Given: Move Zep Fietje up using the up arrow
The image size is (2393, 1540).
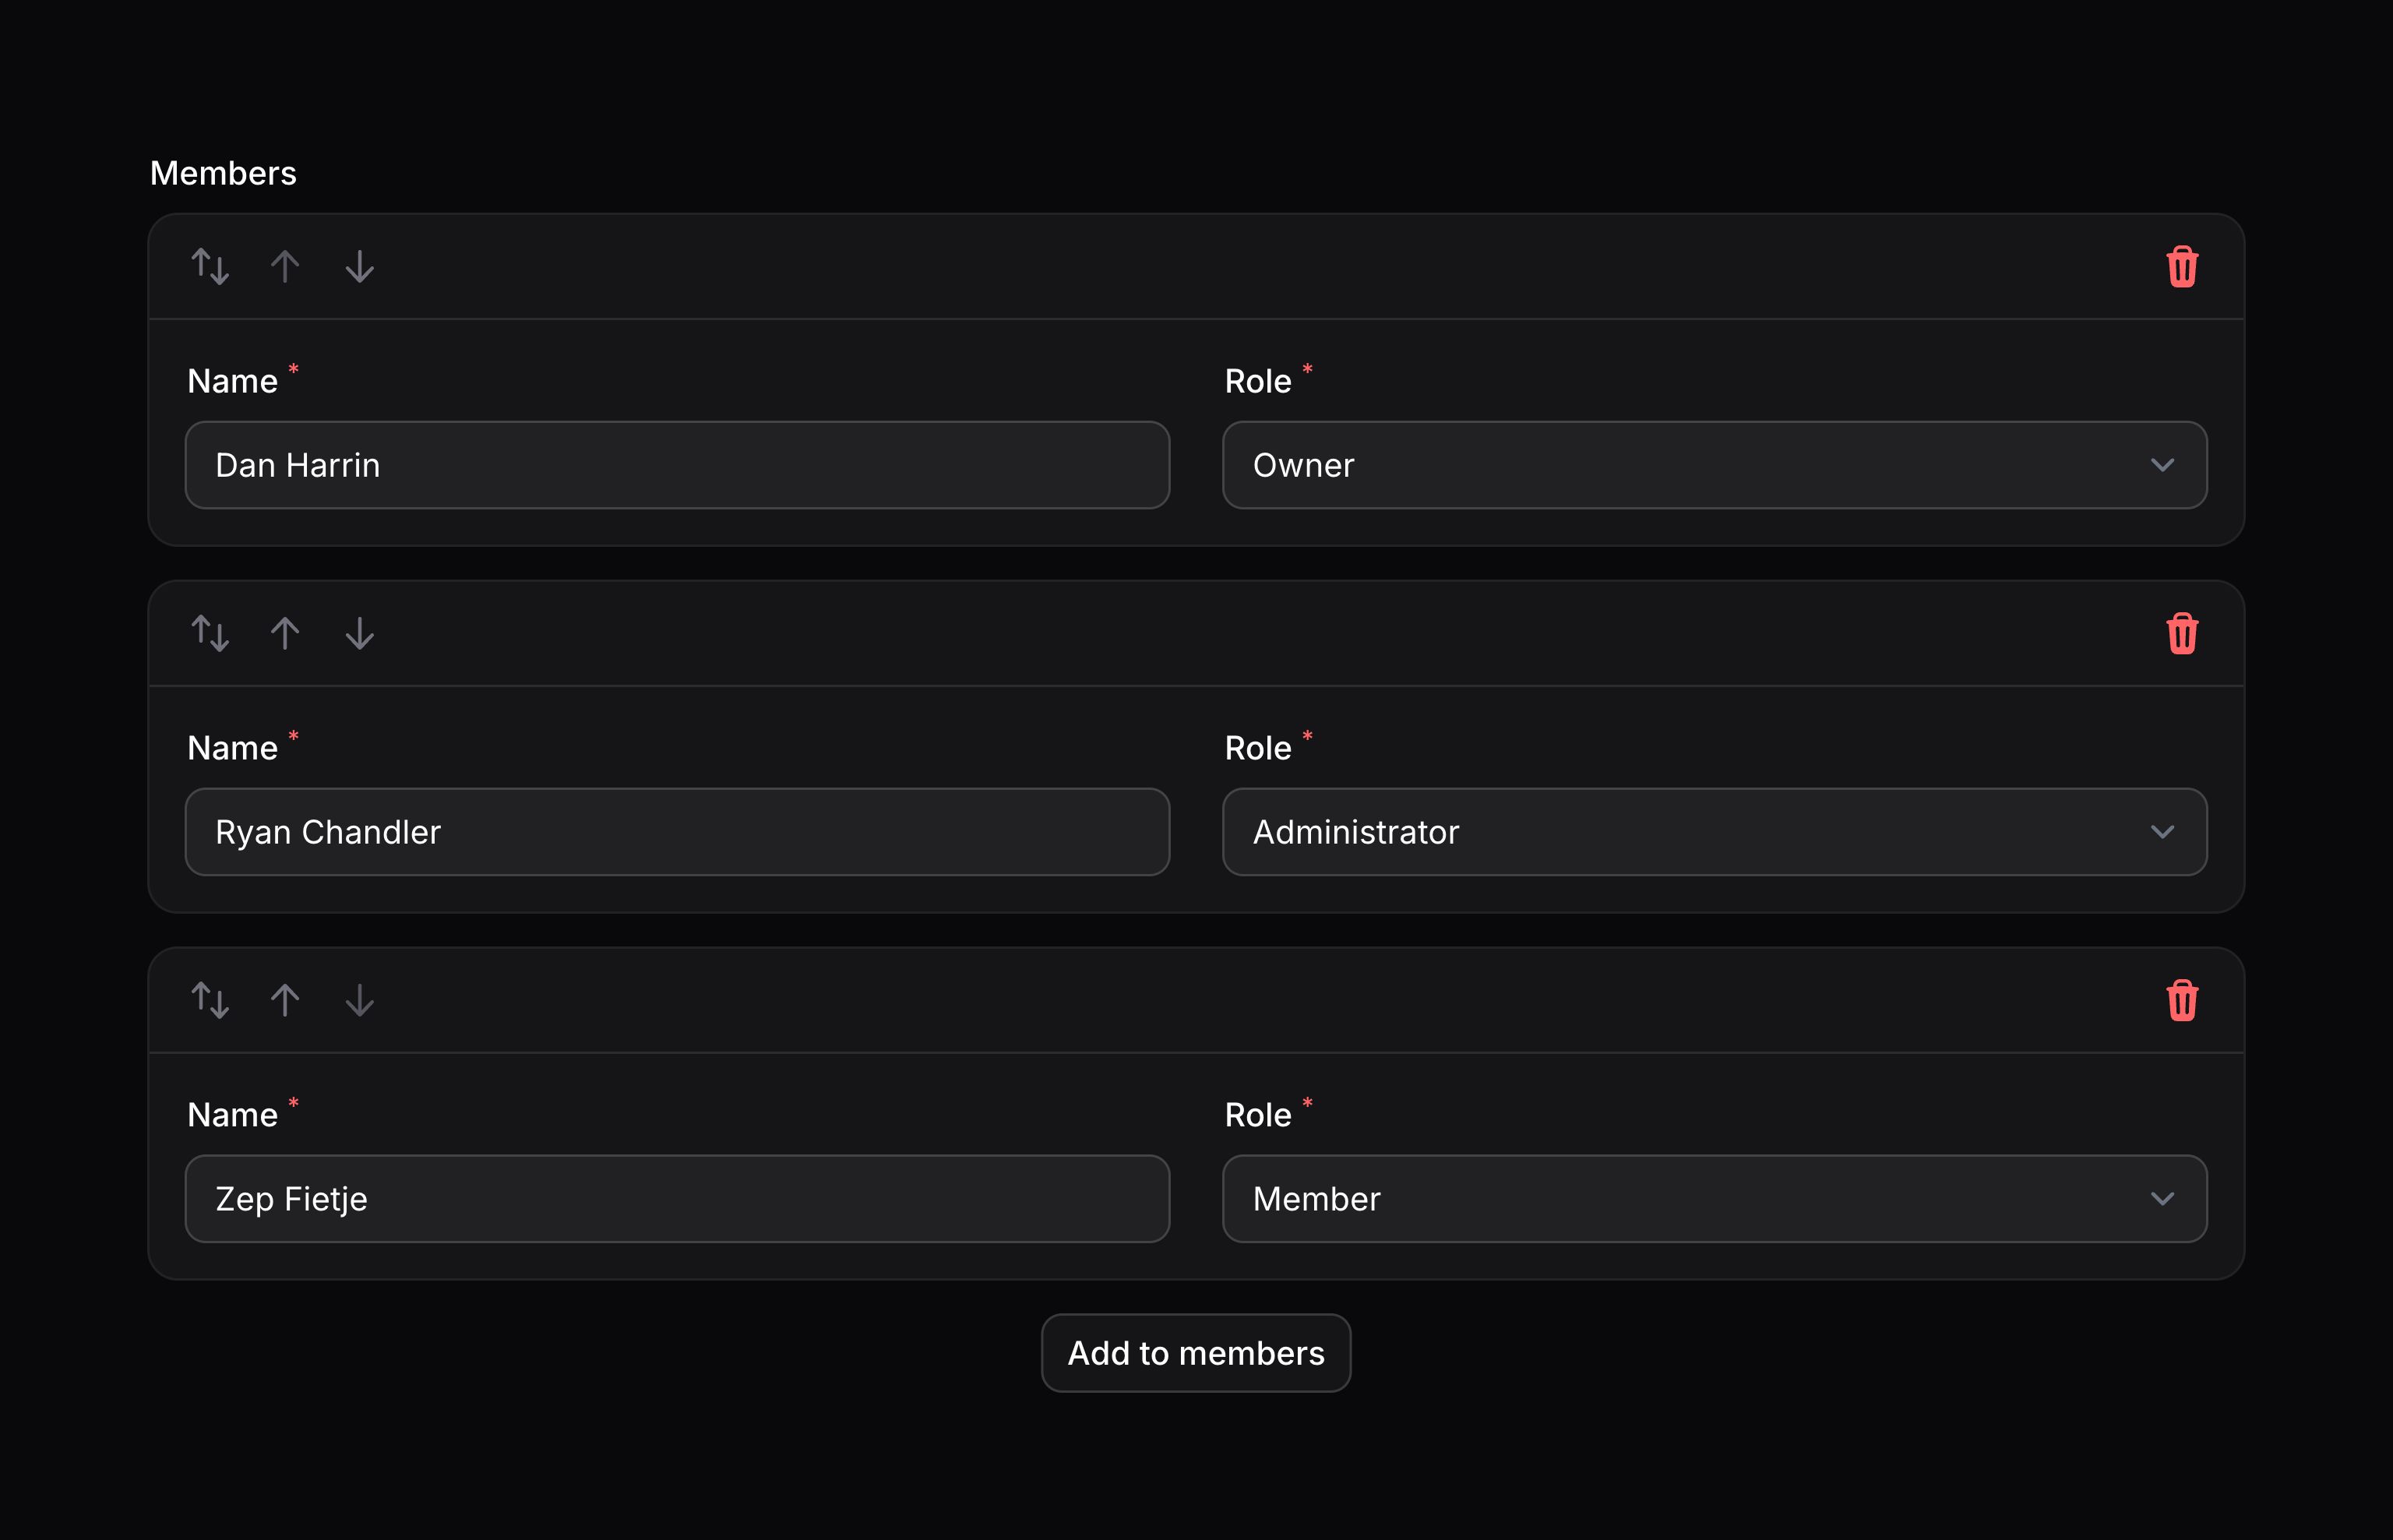Looking at the screenshot, I should [x=284, y=1000].
